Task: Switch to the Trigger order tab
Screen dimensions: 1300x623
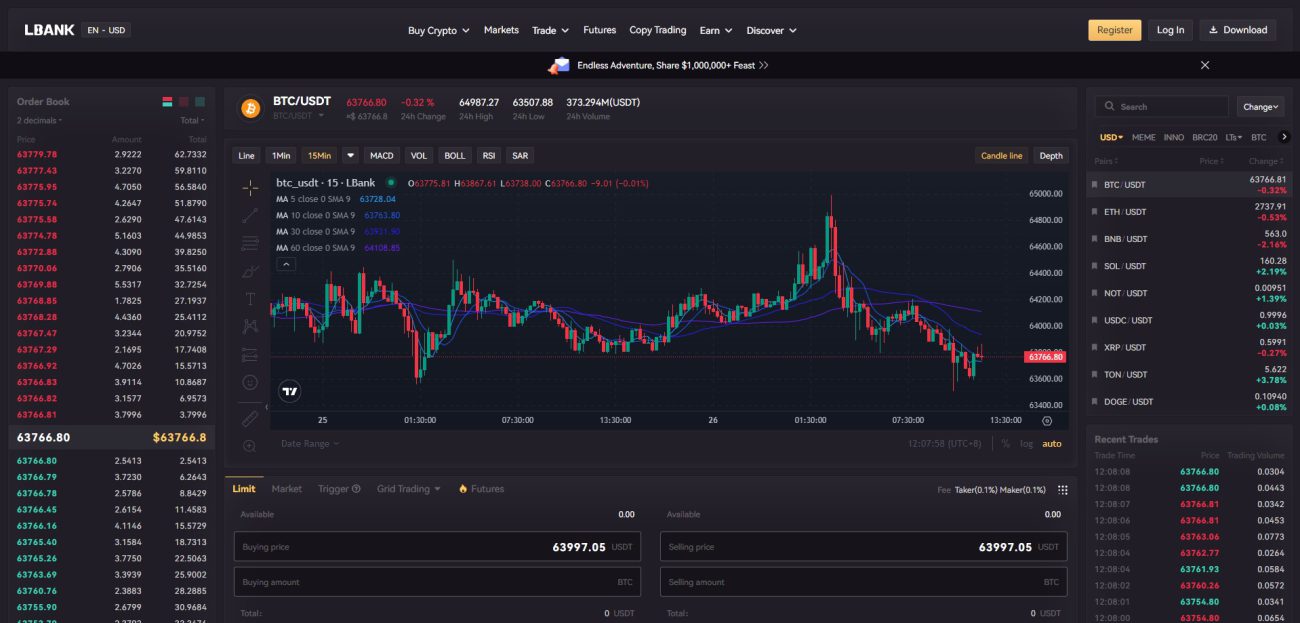Action: pyautogui.click(x=339, y=489)
